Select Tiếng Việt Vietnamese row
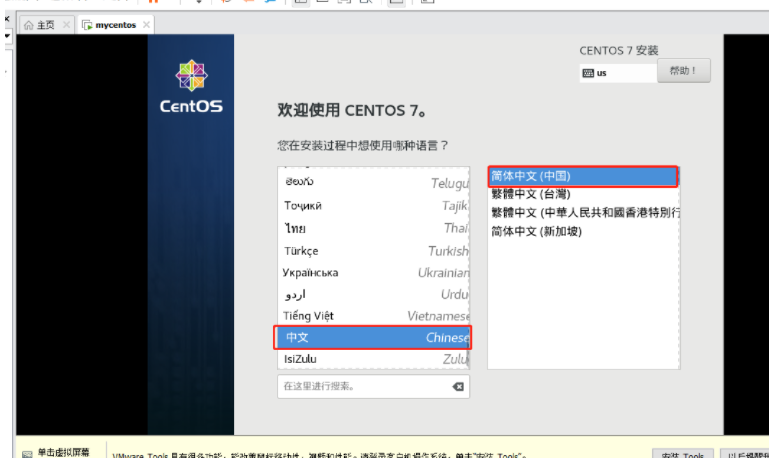Image resolution: width=770 pixels, height=465 pixels. 373,316
